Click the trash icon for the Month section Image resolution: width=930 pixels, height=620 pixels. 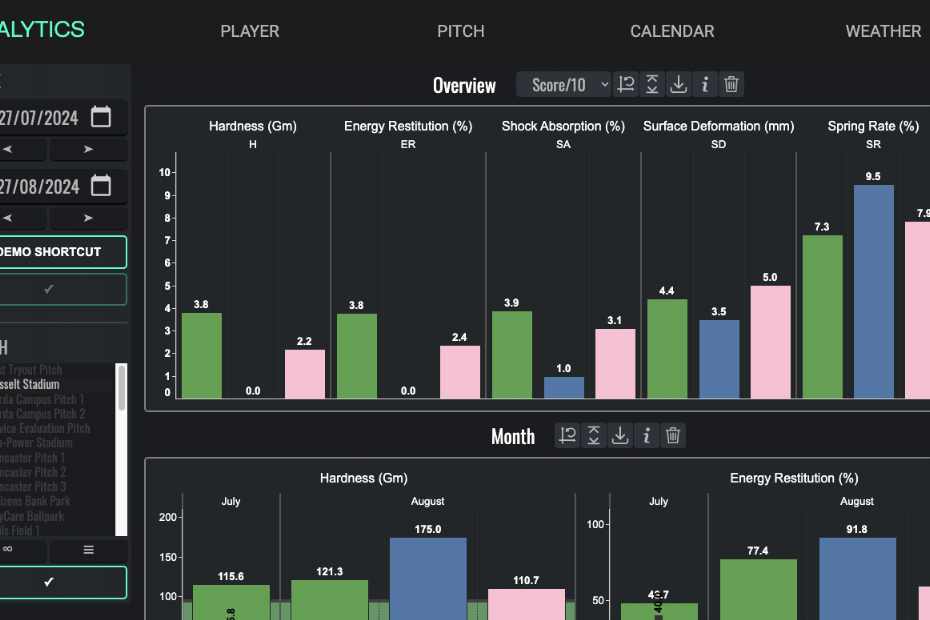(x=672, y=435)
